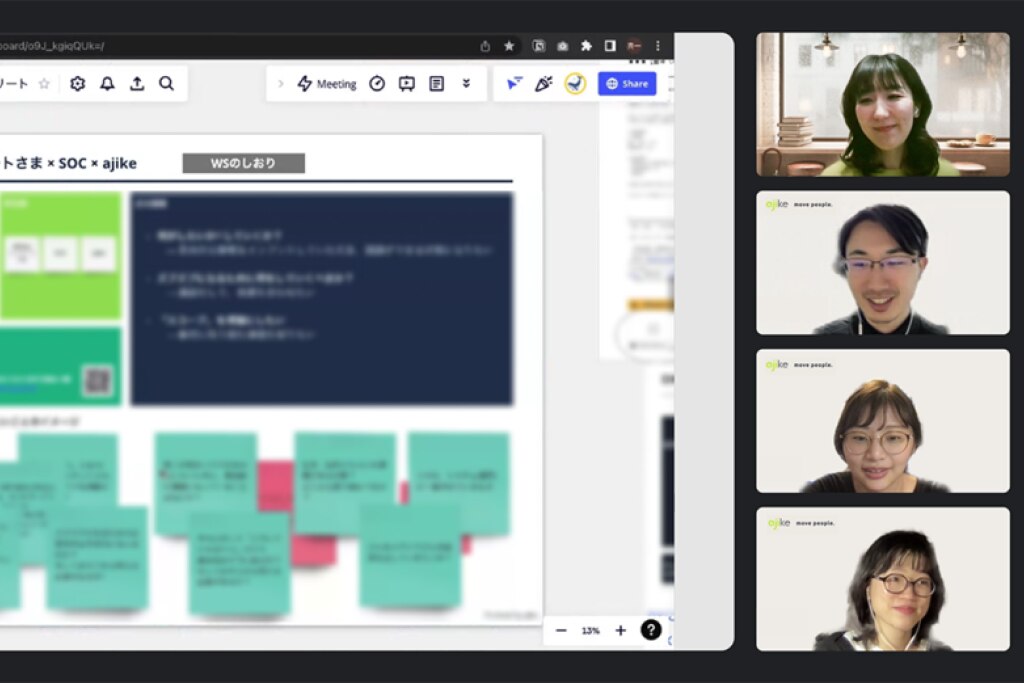Open the help question mark button
This screenshot has width=1024, height=683.
[x=650, y=629]
